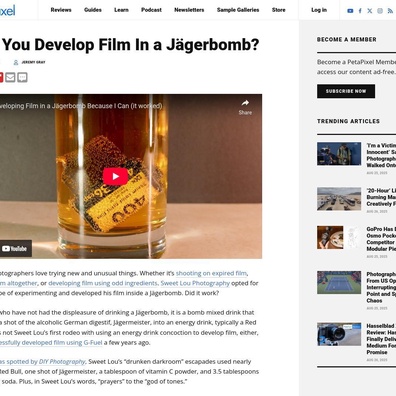396x396 pixels.
Task: Open the Learn menu
Action: (x=121, y=10)
